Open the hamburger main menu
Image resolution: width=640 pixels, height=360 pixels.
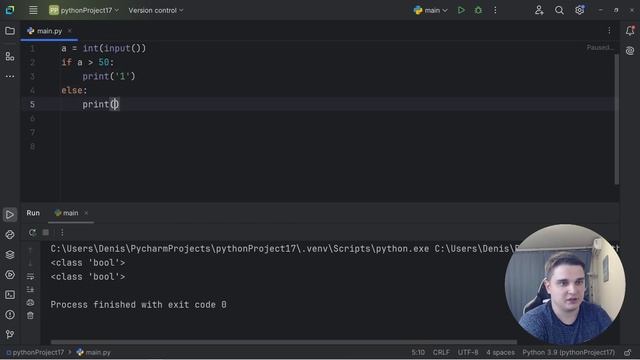[33, 10]
